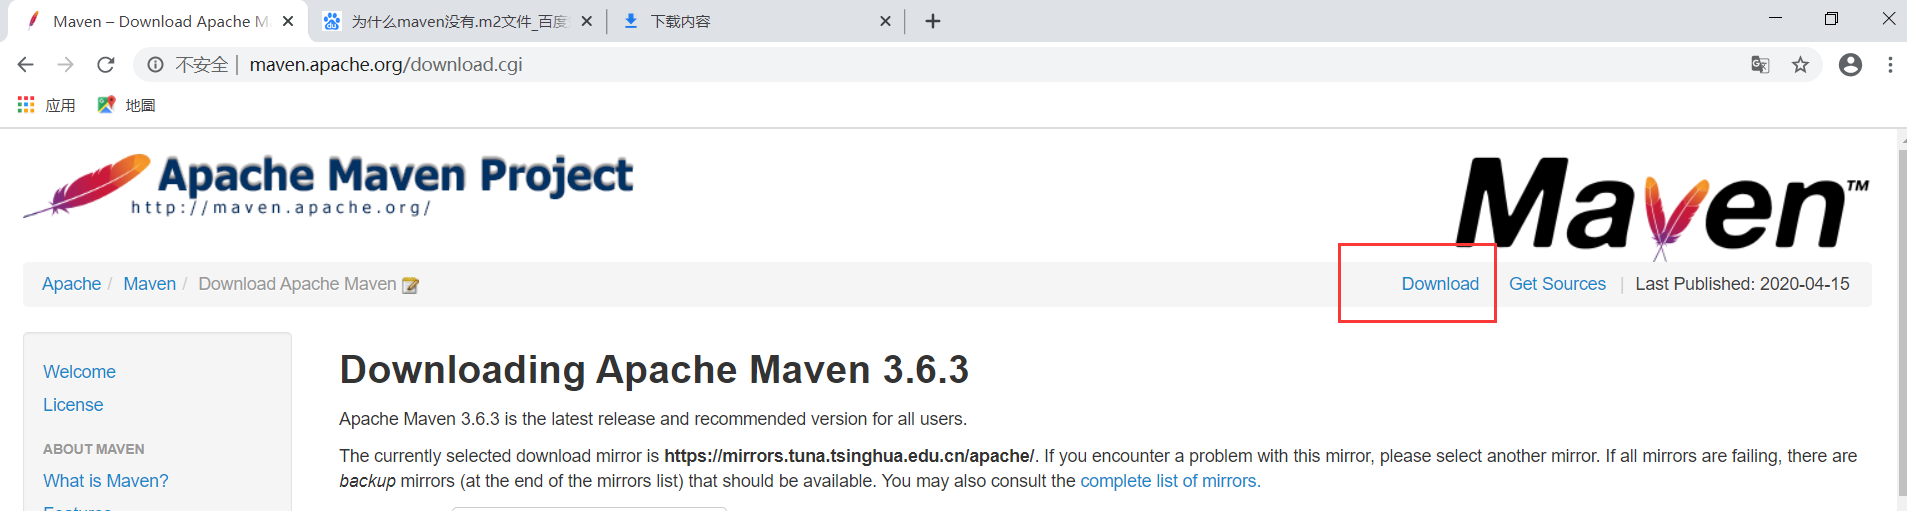Open Google Translate icon in address bar
This screenshot has height=511, width=1907.
(x=1760, y=65)
